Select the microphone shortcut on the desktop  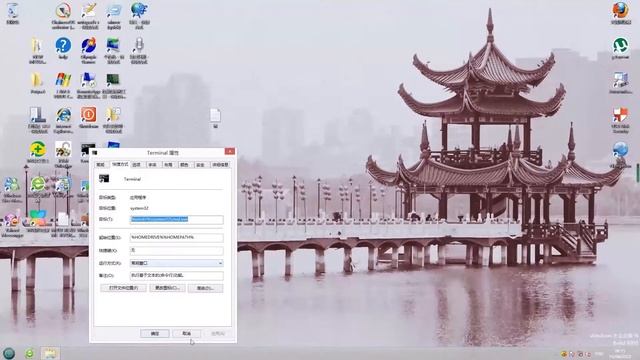point(139,45)
